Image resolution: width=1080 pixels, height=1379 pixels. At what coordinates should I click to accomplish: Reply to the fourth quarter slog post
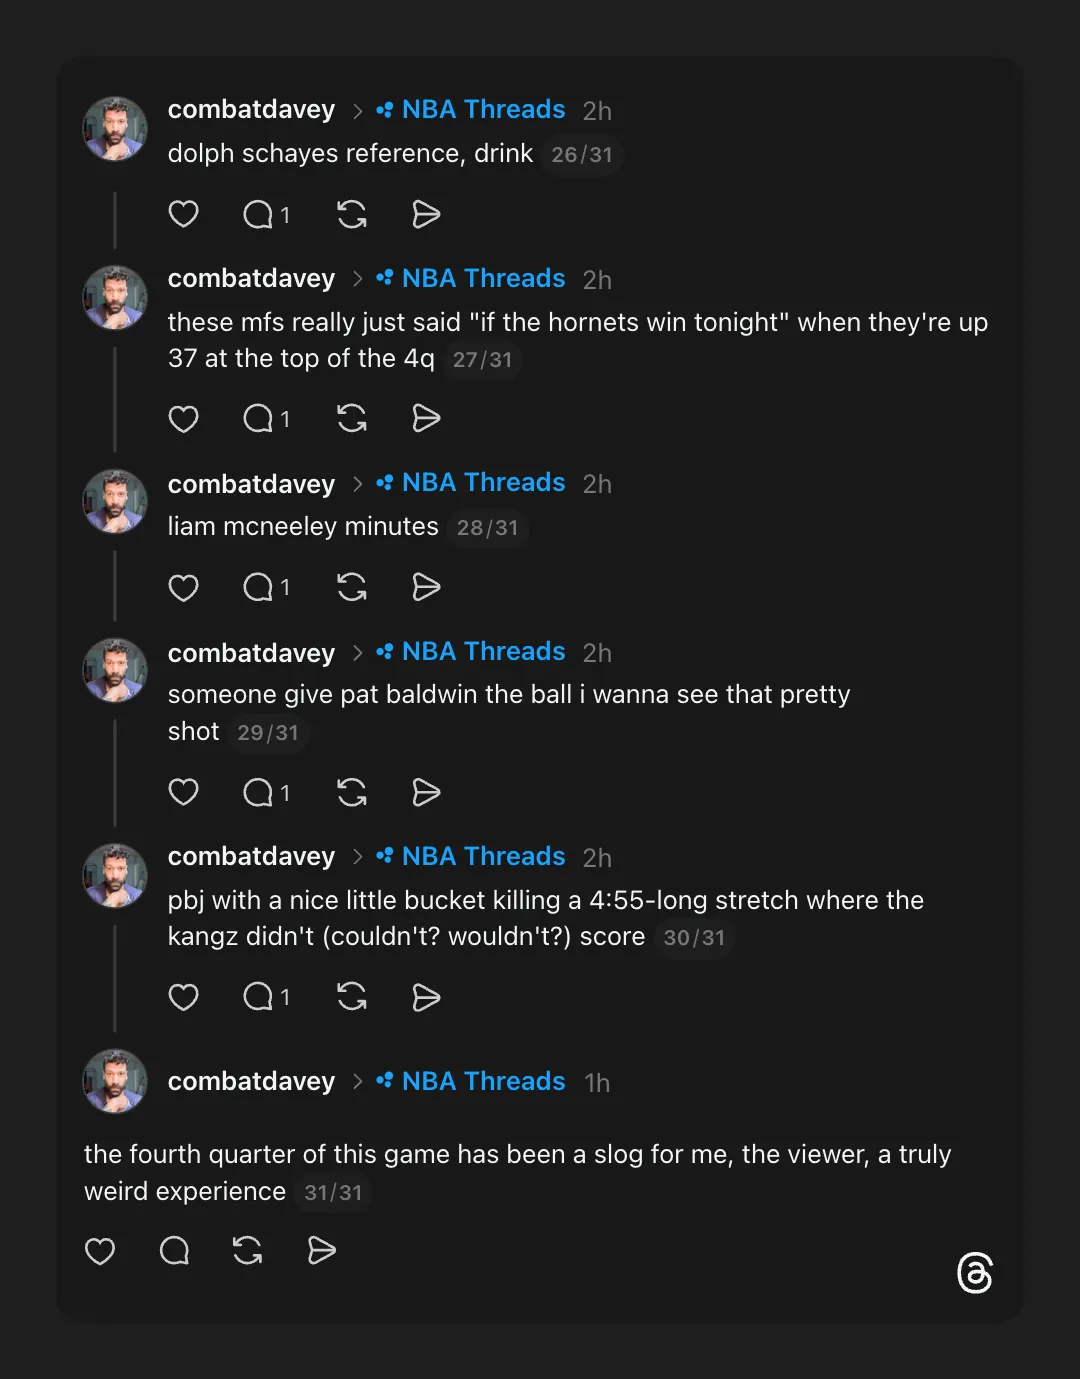coord(174,1250)
